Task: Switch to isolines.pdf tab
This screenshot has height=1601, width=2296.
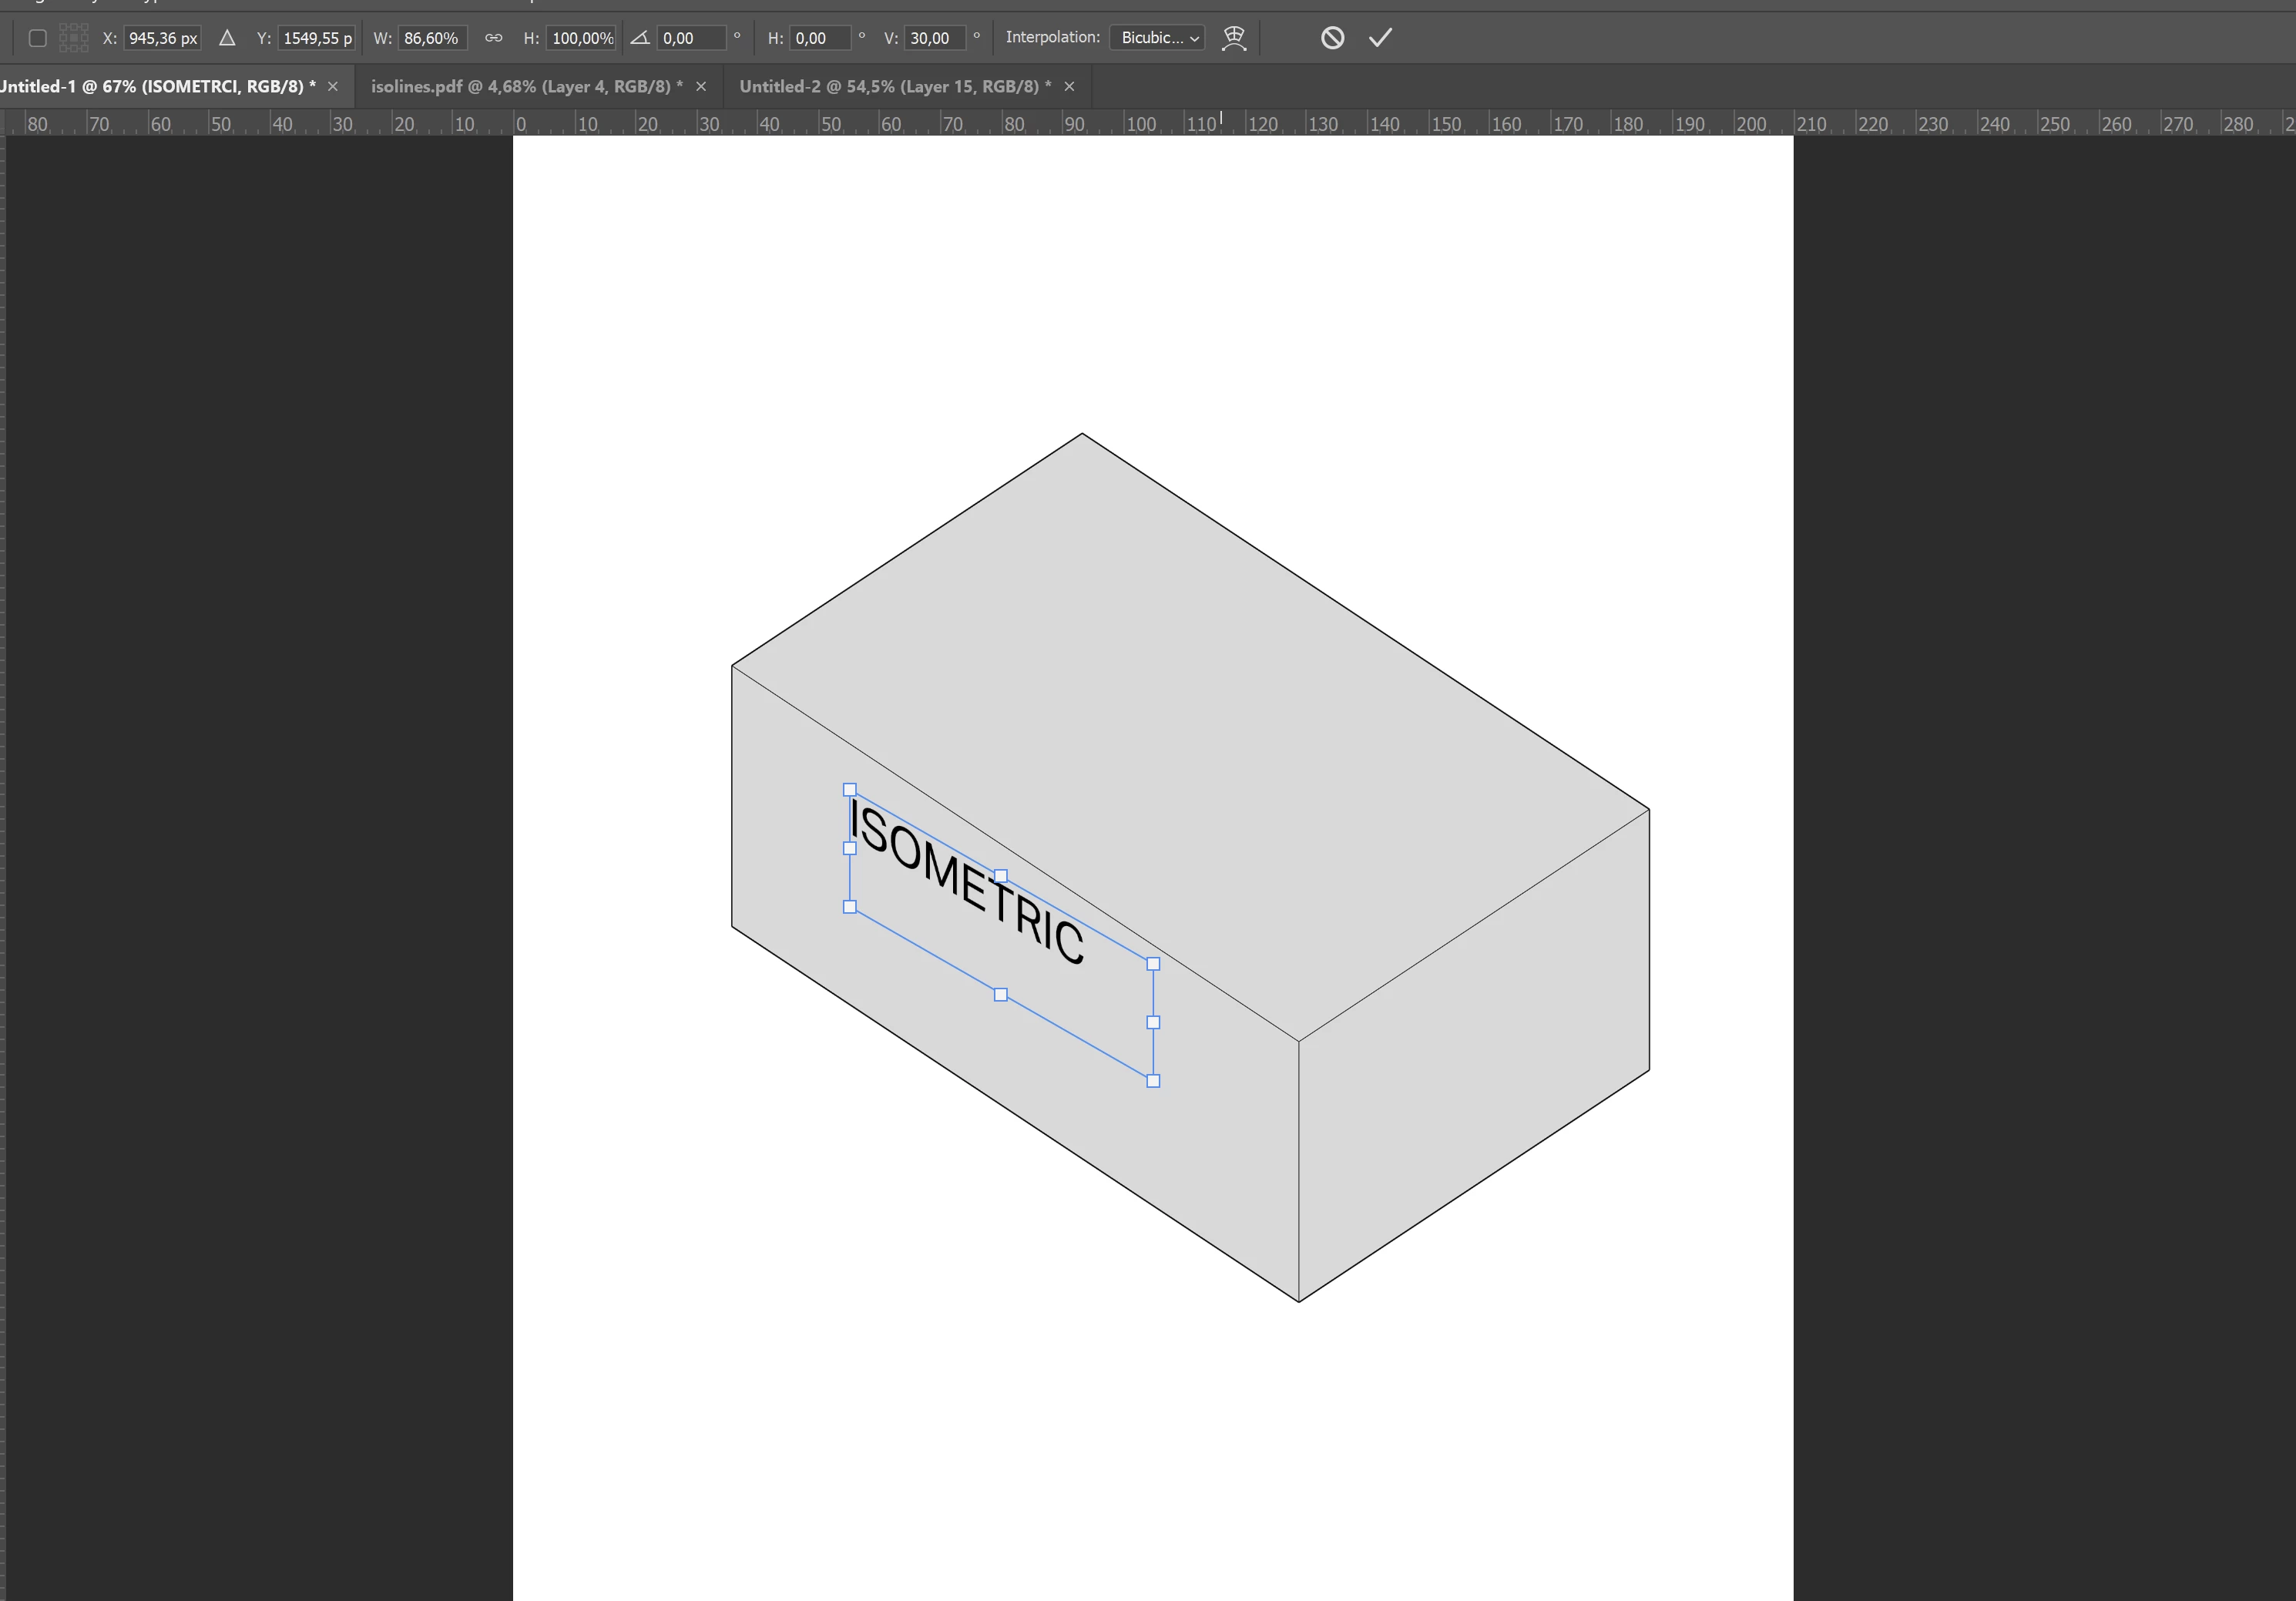Action: coord(526,87)
